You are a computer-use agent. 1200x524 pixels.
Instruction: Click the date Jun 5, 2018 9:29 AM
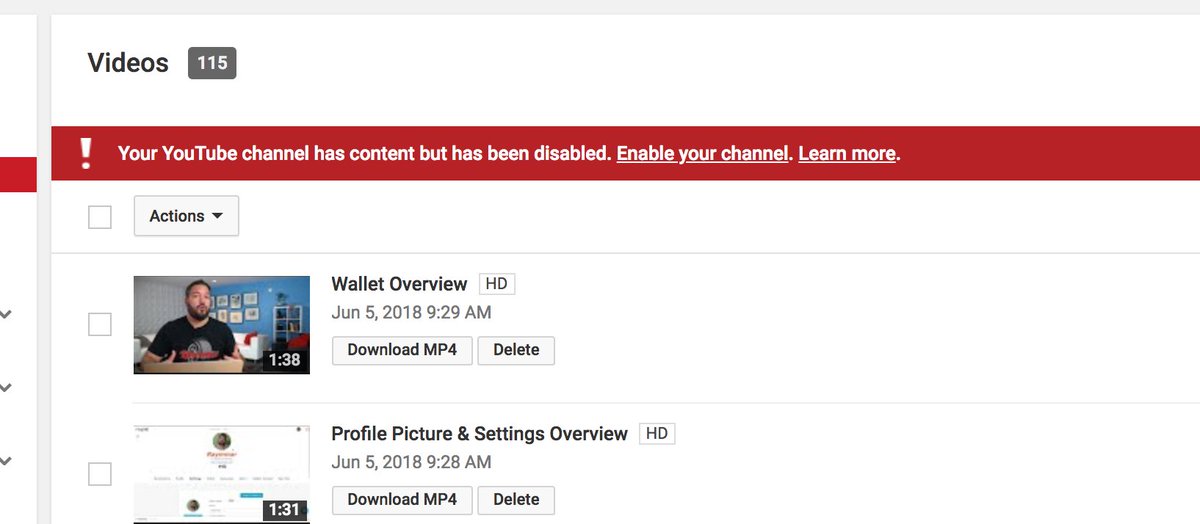click(411, 313)
